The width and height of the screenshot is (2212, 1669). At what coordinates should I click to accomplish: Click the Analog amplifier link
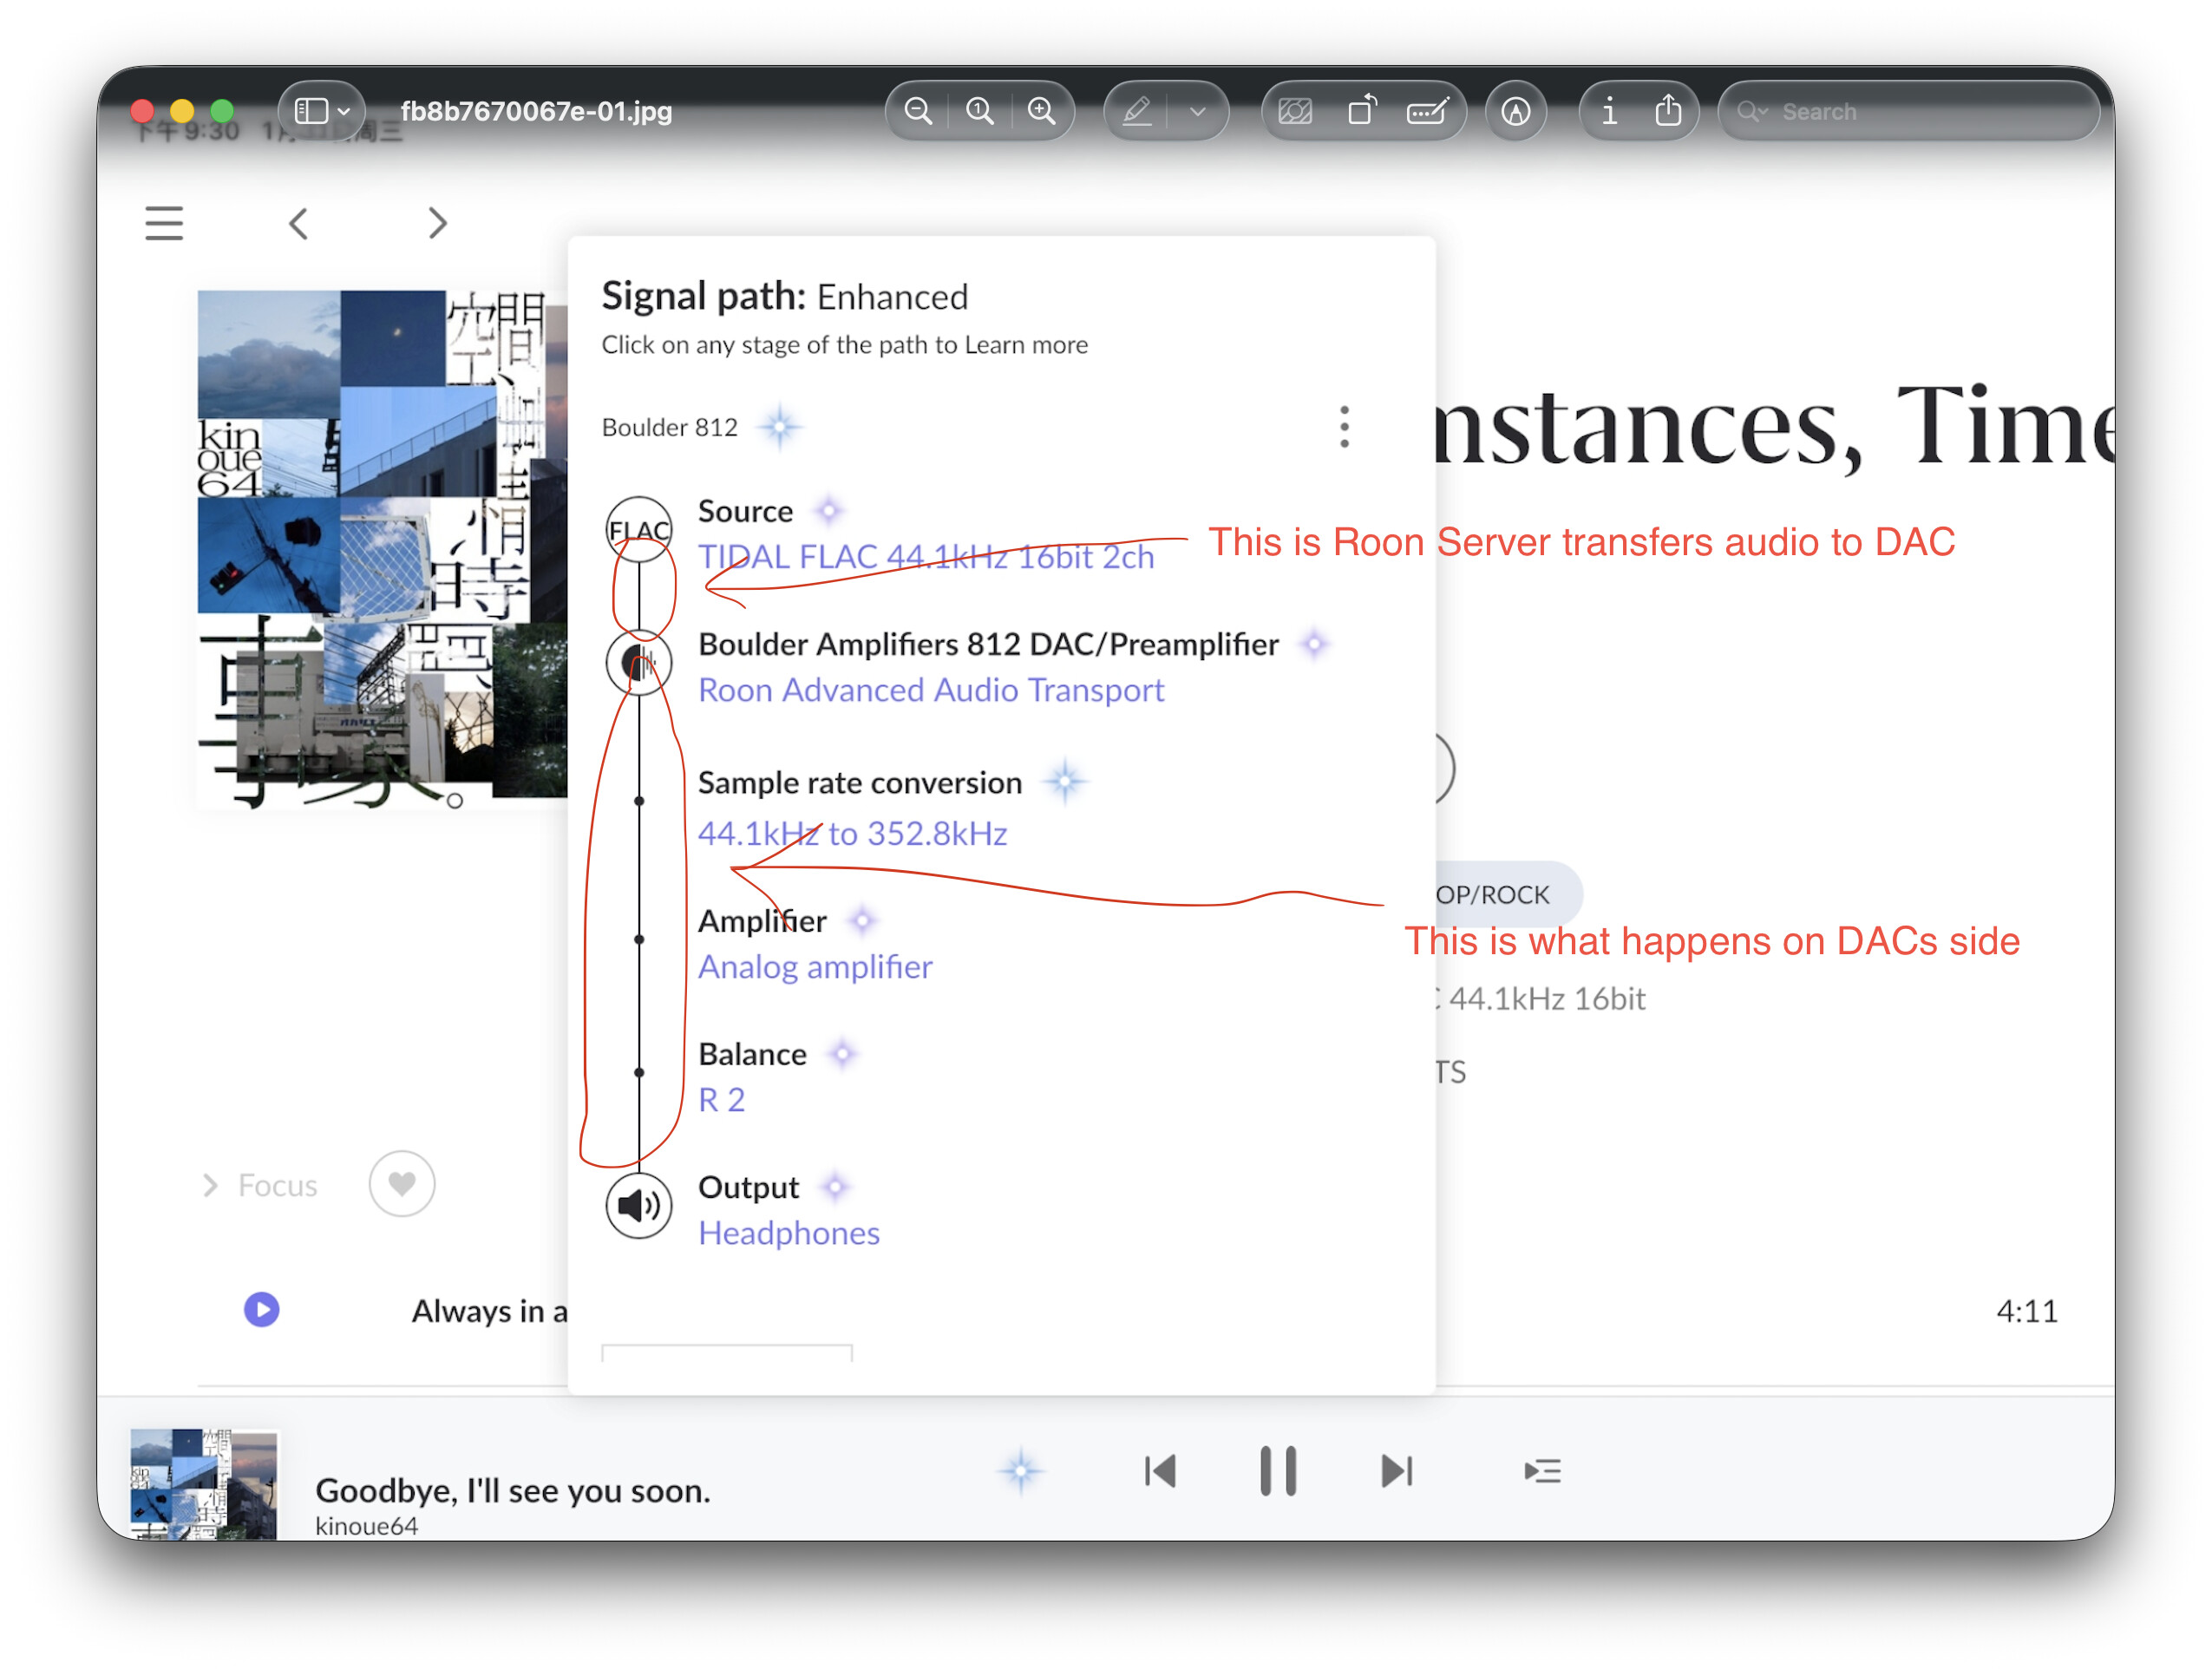pos(815,967)
